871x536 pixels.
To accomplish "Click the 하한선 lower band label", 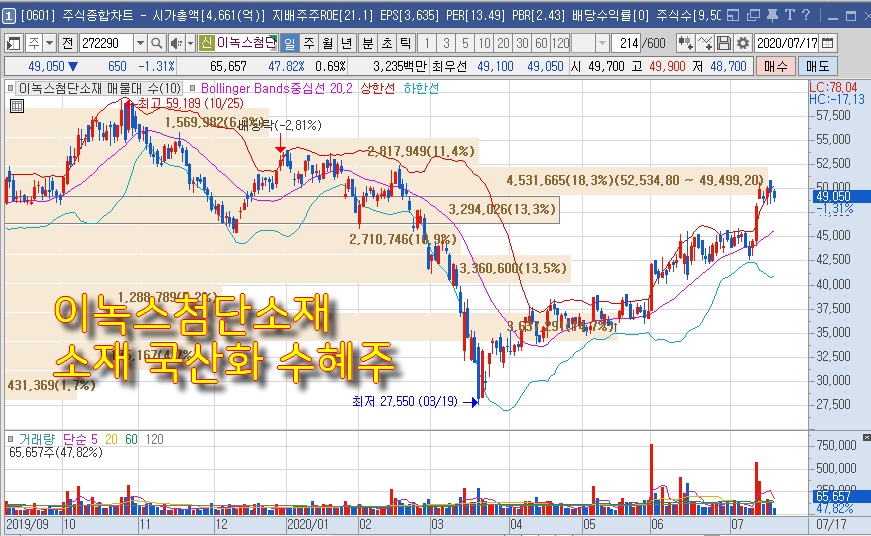I will (421, 88).
